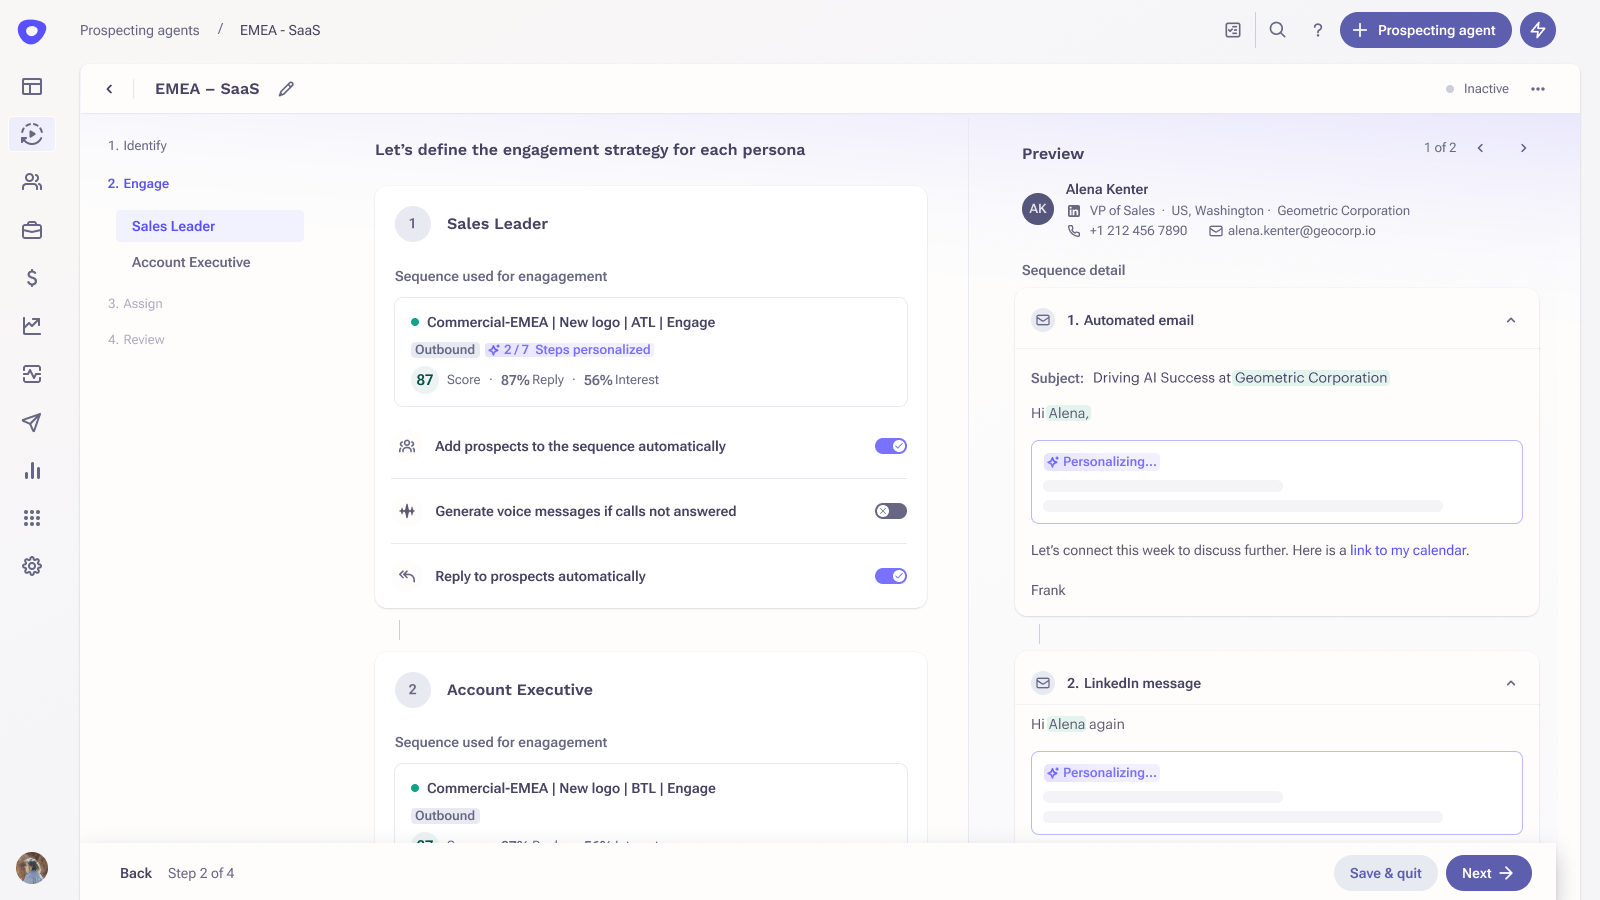Toggle Generate voice messages if calls not answered
This screenshot has width=1600, height=900.
tap(891, 511)
